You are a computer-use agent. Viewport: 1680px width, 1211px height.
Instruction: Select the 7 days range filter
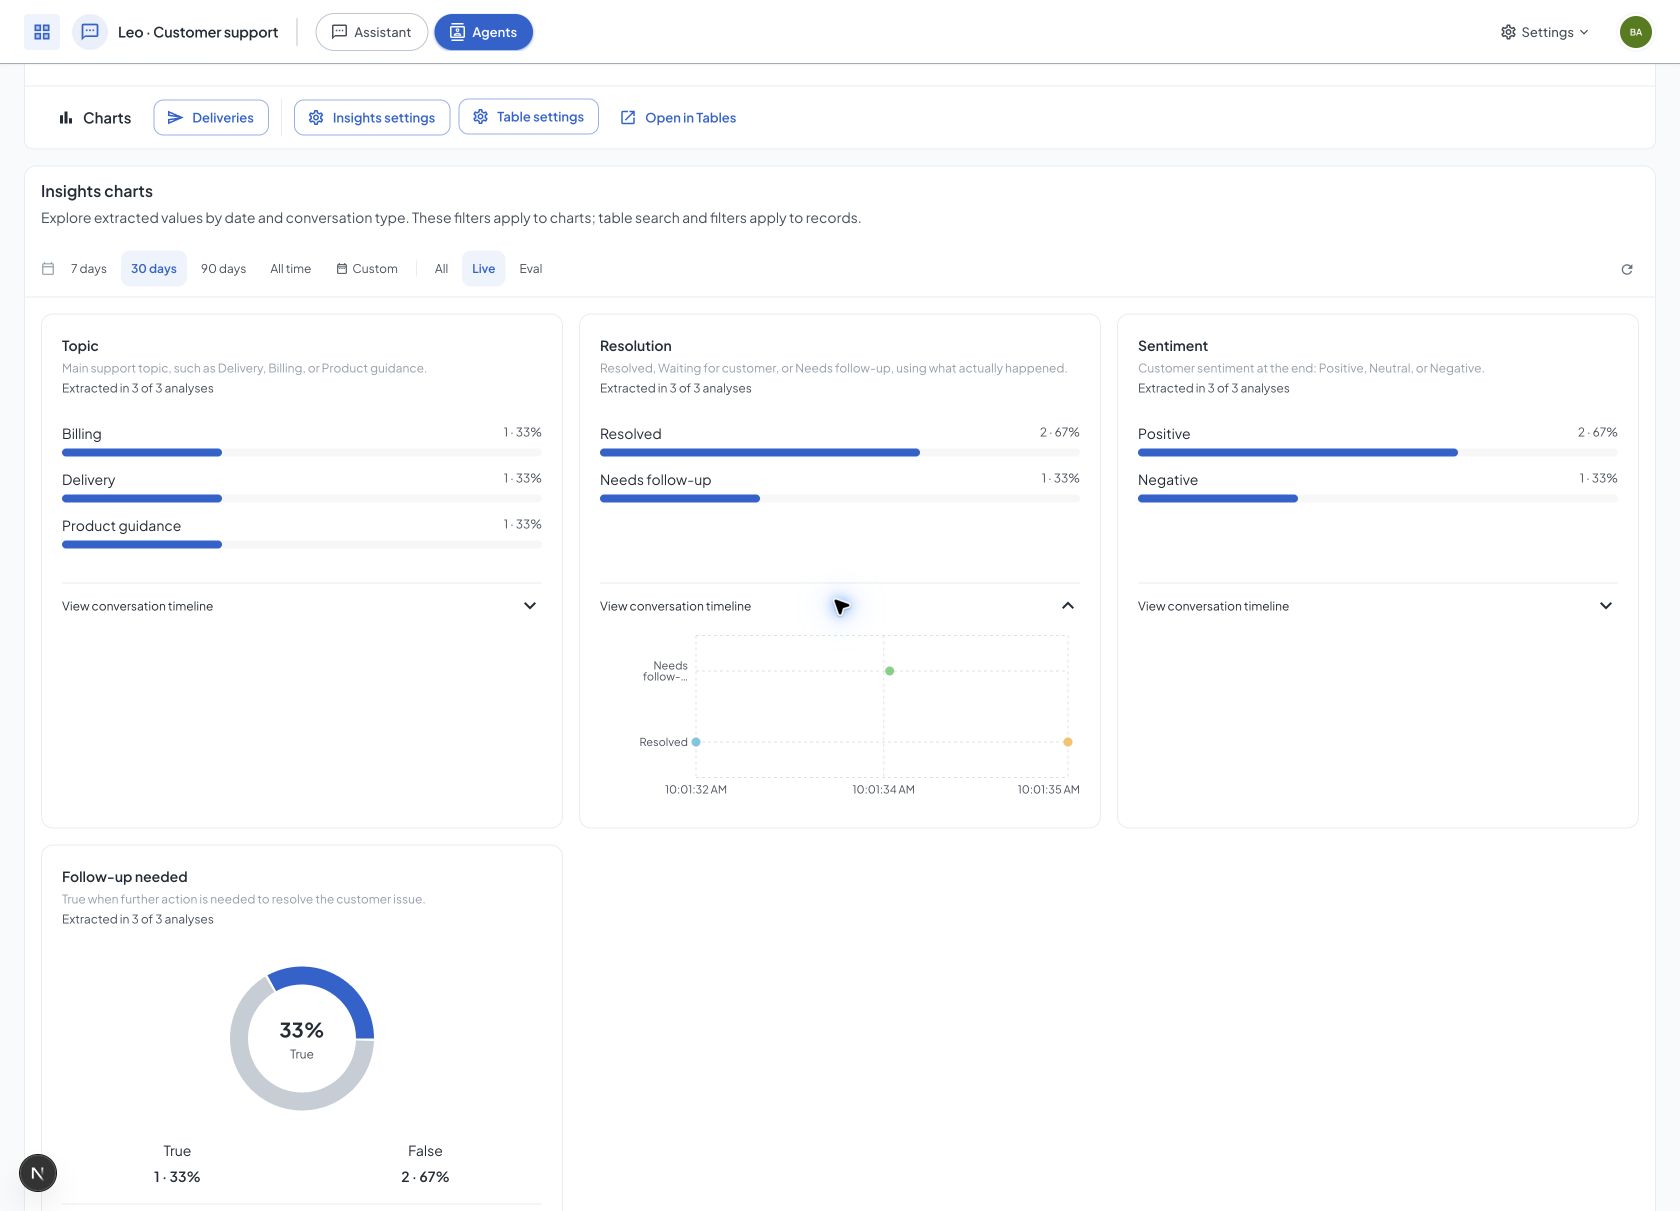[89, 269]
